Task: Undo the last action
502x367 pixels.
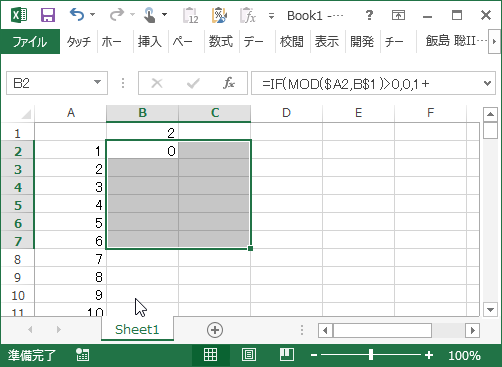Action: pyautogui.click(x=77, y=15)
